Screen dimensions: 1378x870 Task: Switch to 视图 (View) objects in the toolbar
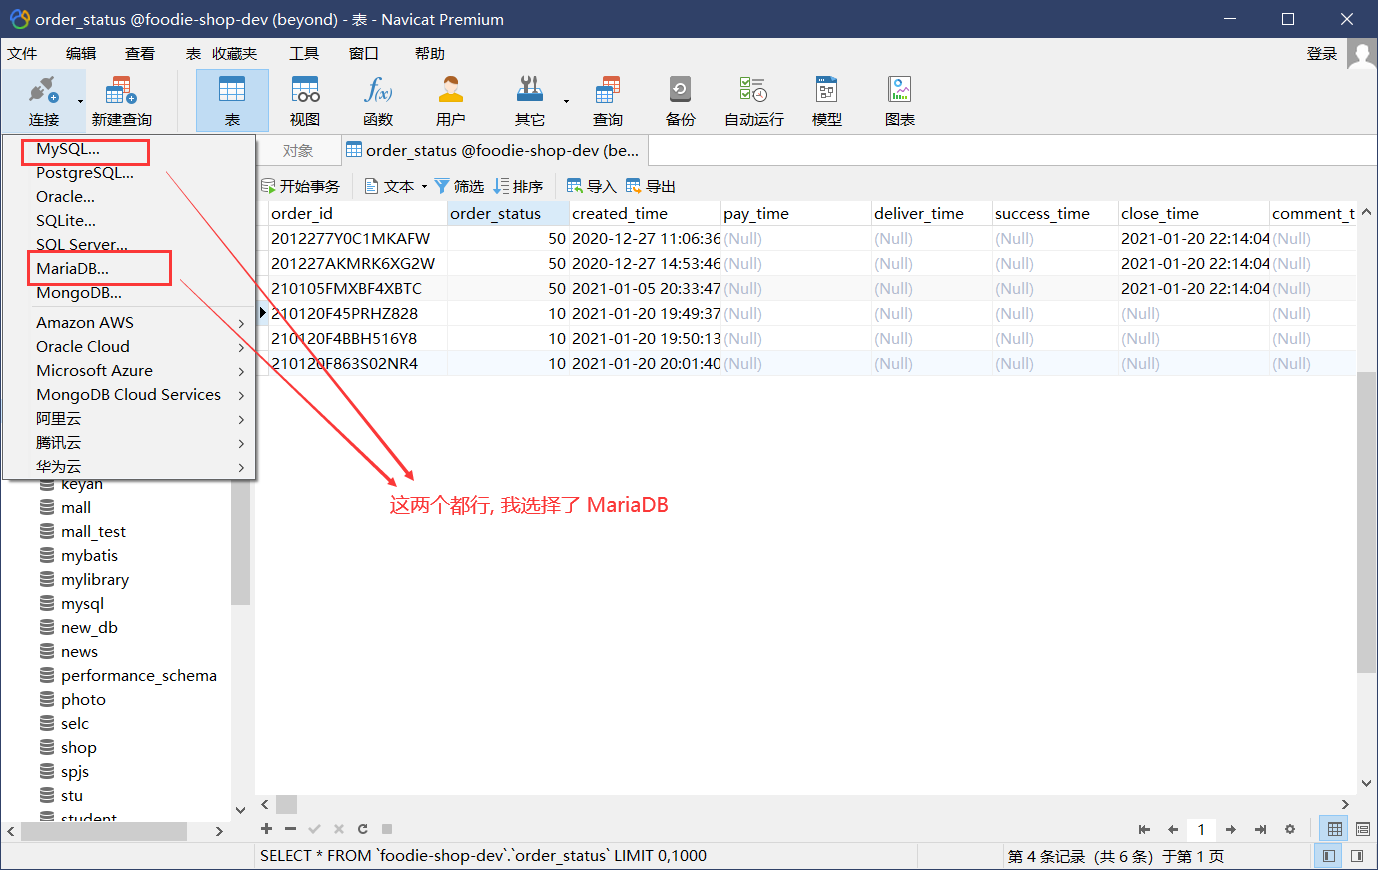click(305, 100)
